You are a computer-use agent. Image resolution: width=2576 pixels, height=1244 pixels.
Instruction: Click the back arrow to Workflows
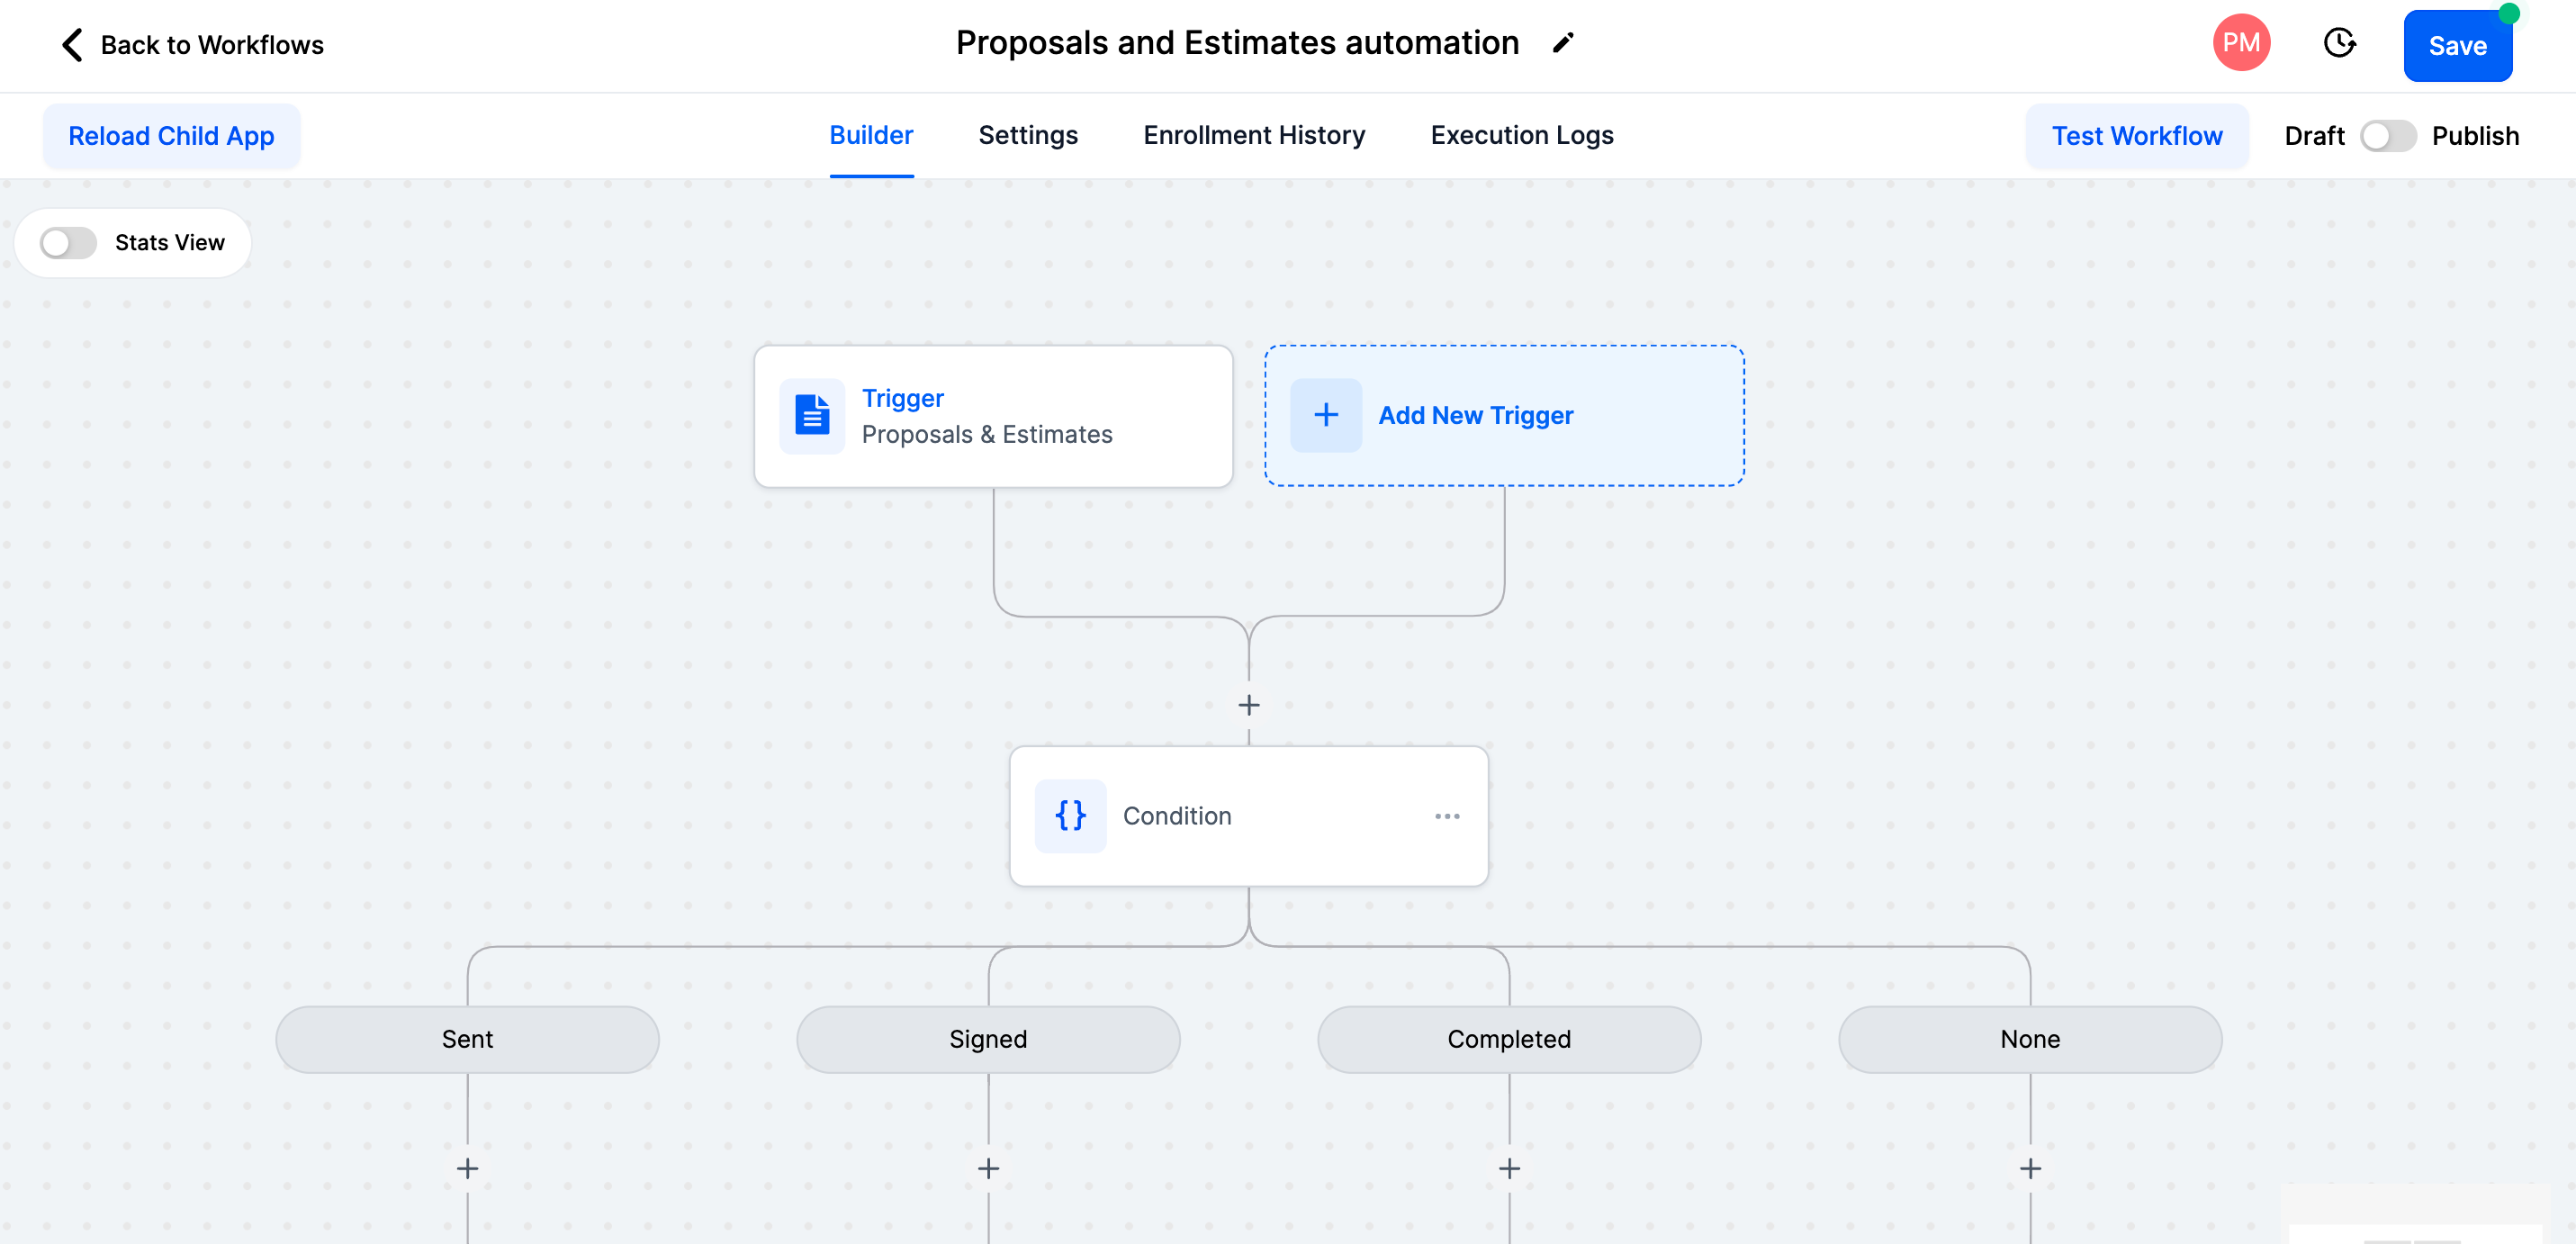click(72, 45)
